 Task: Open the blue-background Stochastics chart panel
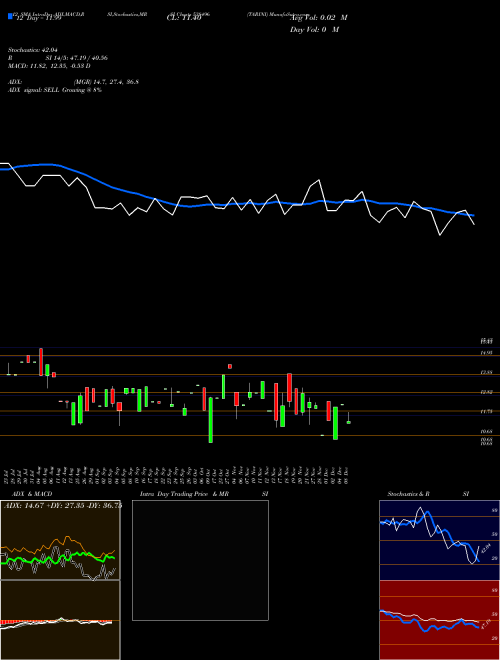tap(439, 540)
